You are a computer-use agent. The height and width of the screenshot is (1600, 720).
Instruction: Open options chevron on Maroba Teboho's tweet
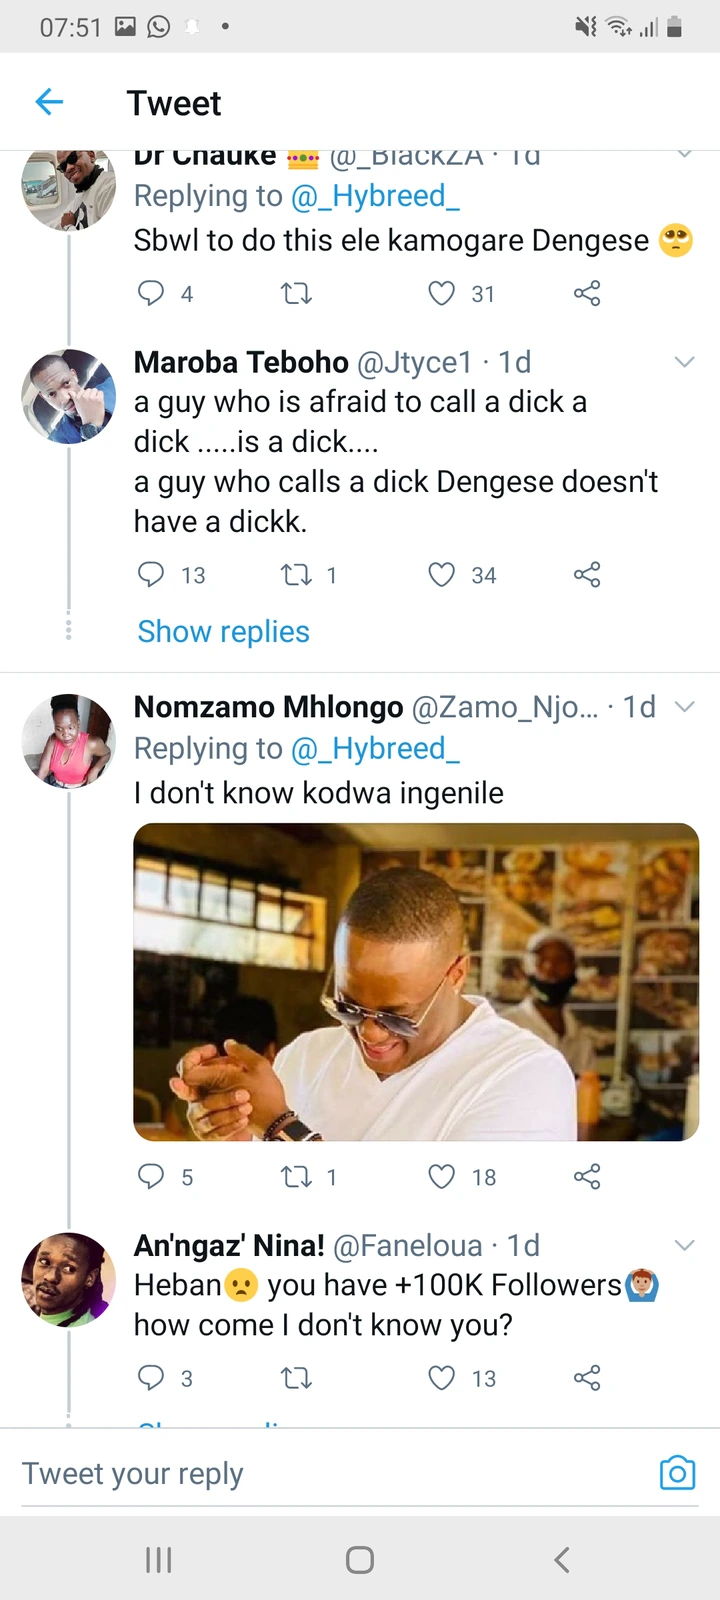pyautogui.click(x=685, y=362)
